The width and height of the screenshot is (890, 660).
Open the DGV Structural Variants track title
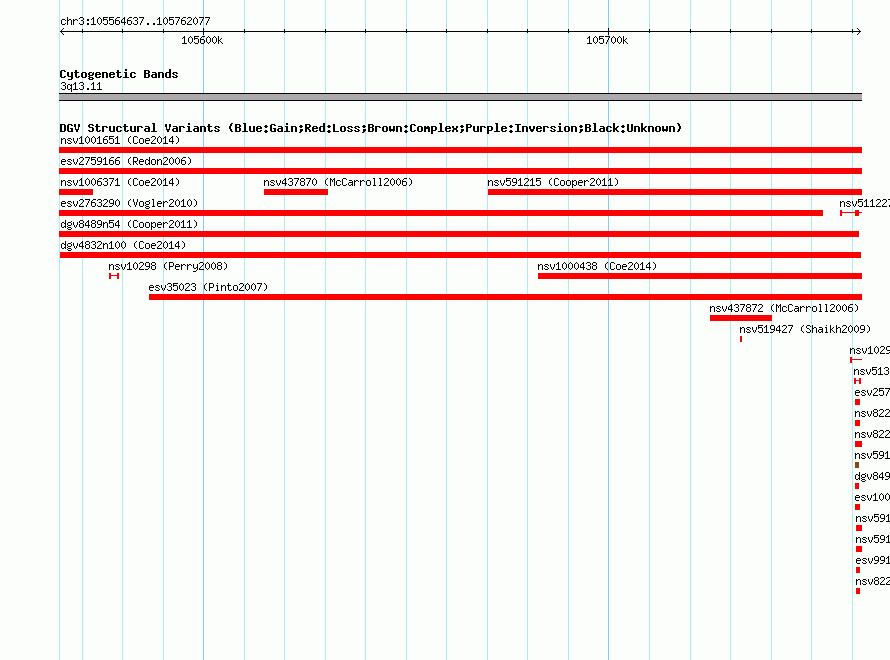pos(371,128)
